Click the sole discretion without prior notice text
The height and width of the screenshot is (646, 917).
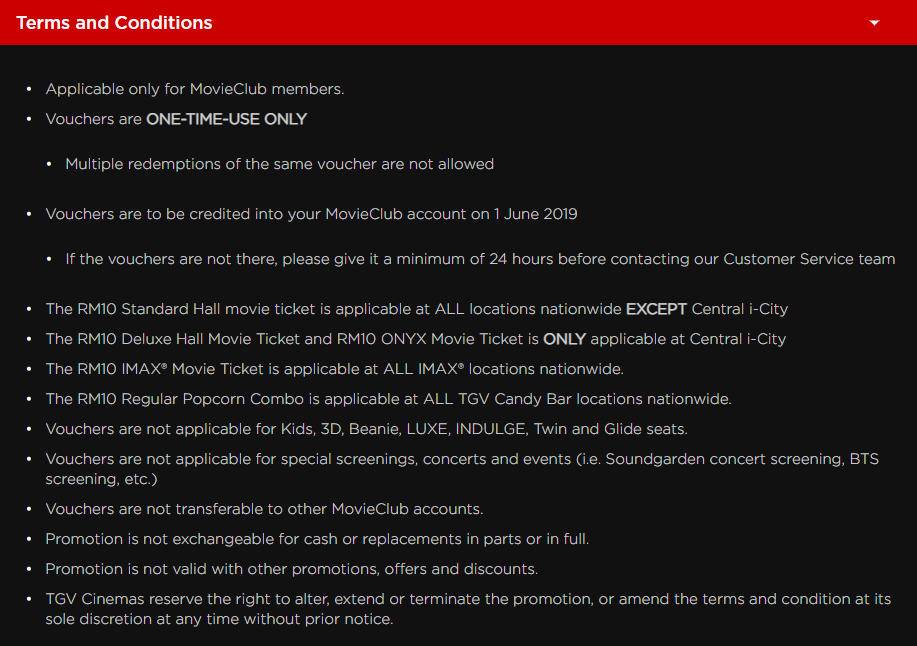pos(219,619)
